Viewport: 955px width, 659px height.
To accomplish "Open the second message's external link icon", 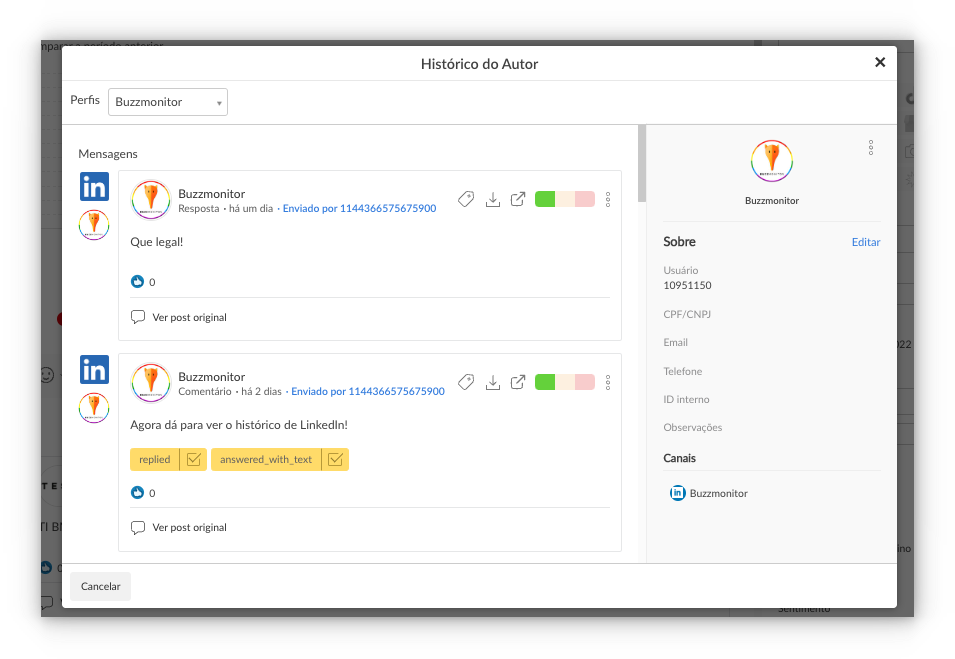I will coord(518,382).
